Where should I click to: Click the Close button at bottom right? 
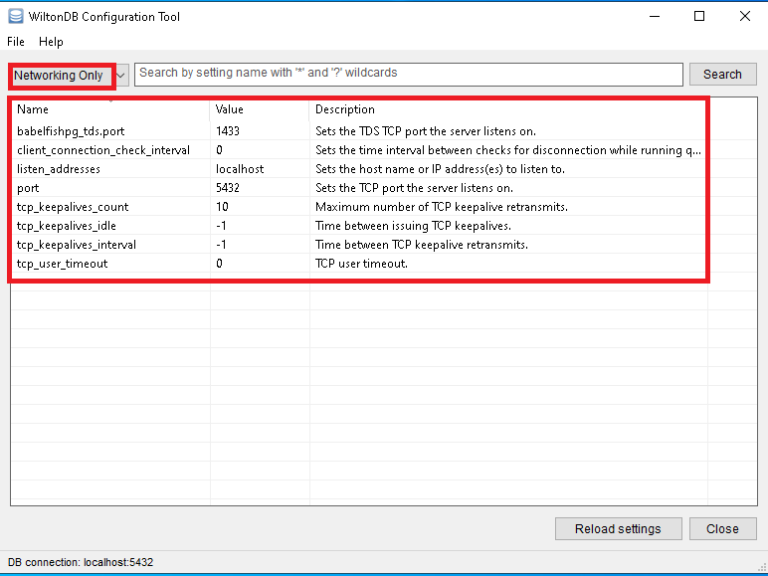click(722, 529)
